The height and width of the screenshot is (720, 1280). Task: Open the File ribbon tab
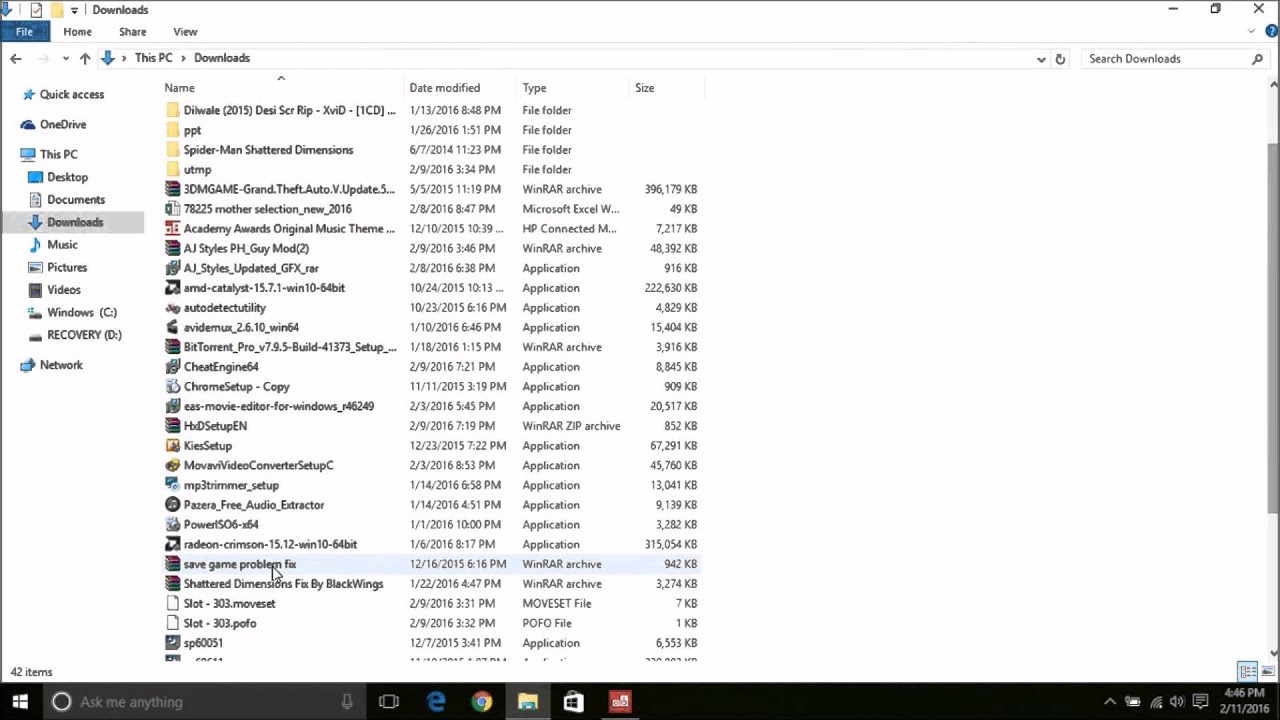(24, 31)
